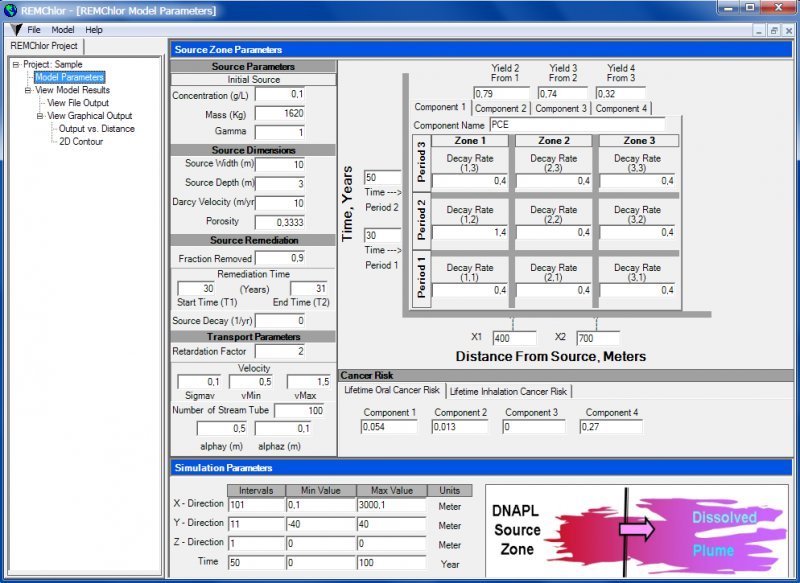Switch to the Component 2 tab
The image size is (800, 583).
point(501,109)
